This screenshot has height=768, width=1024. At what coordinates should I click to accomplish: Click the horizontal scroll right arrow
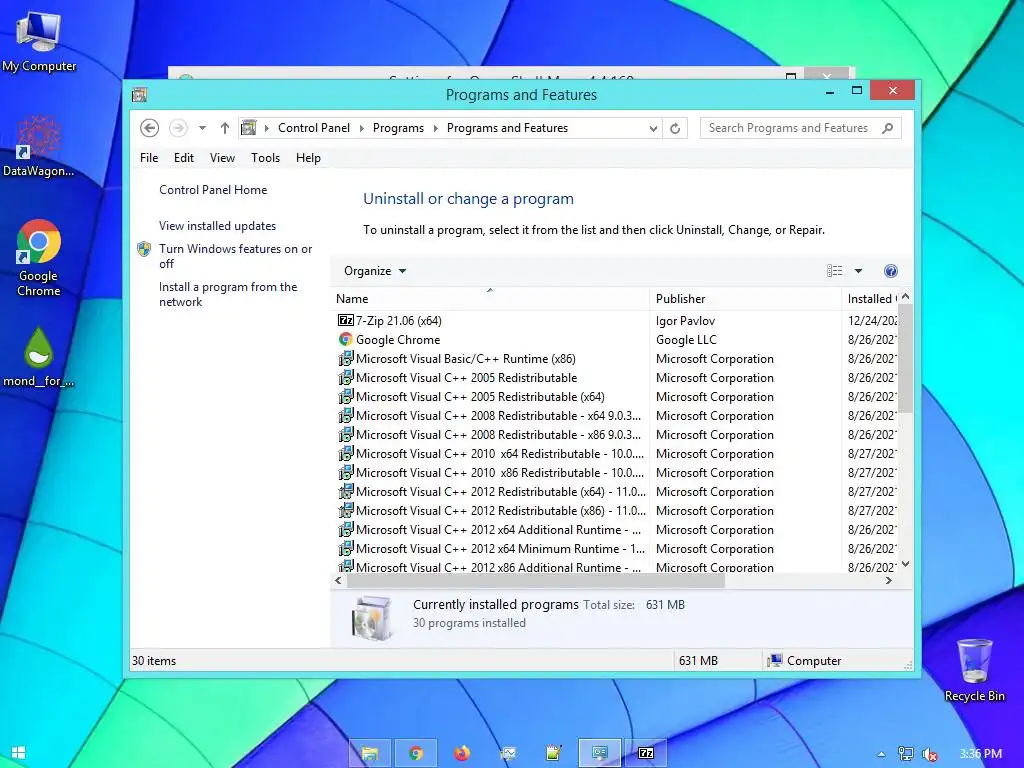pos(889,581)
